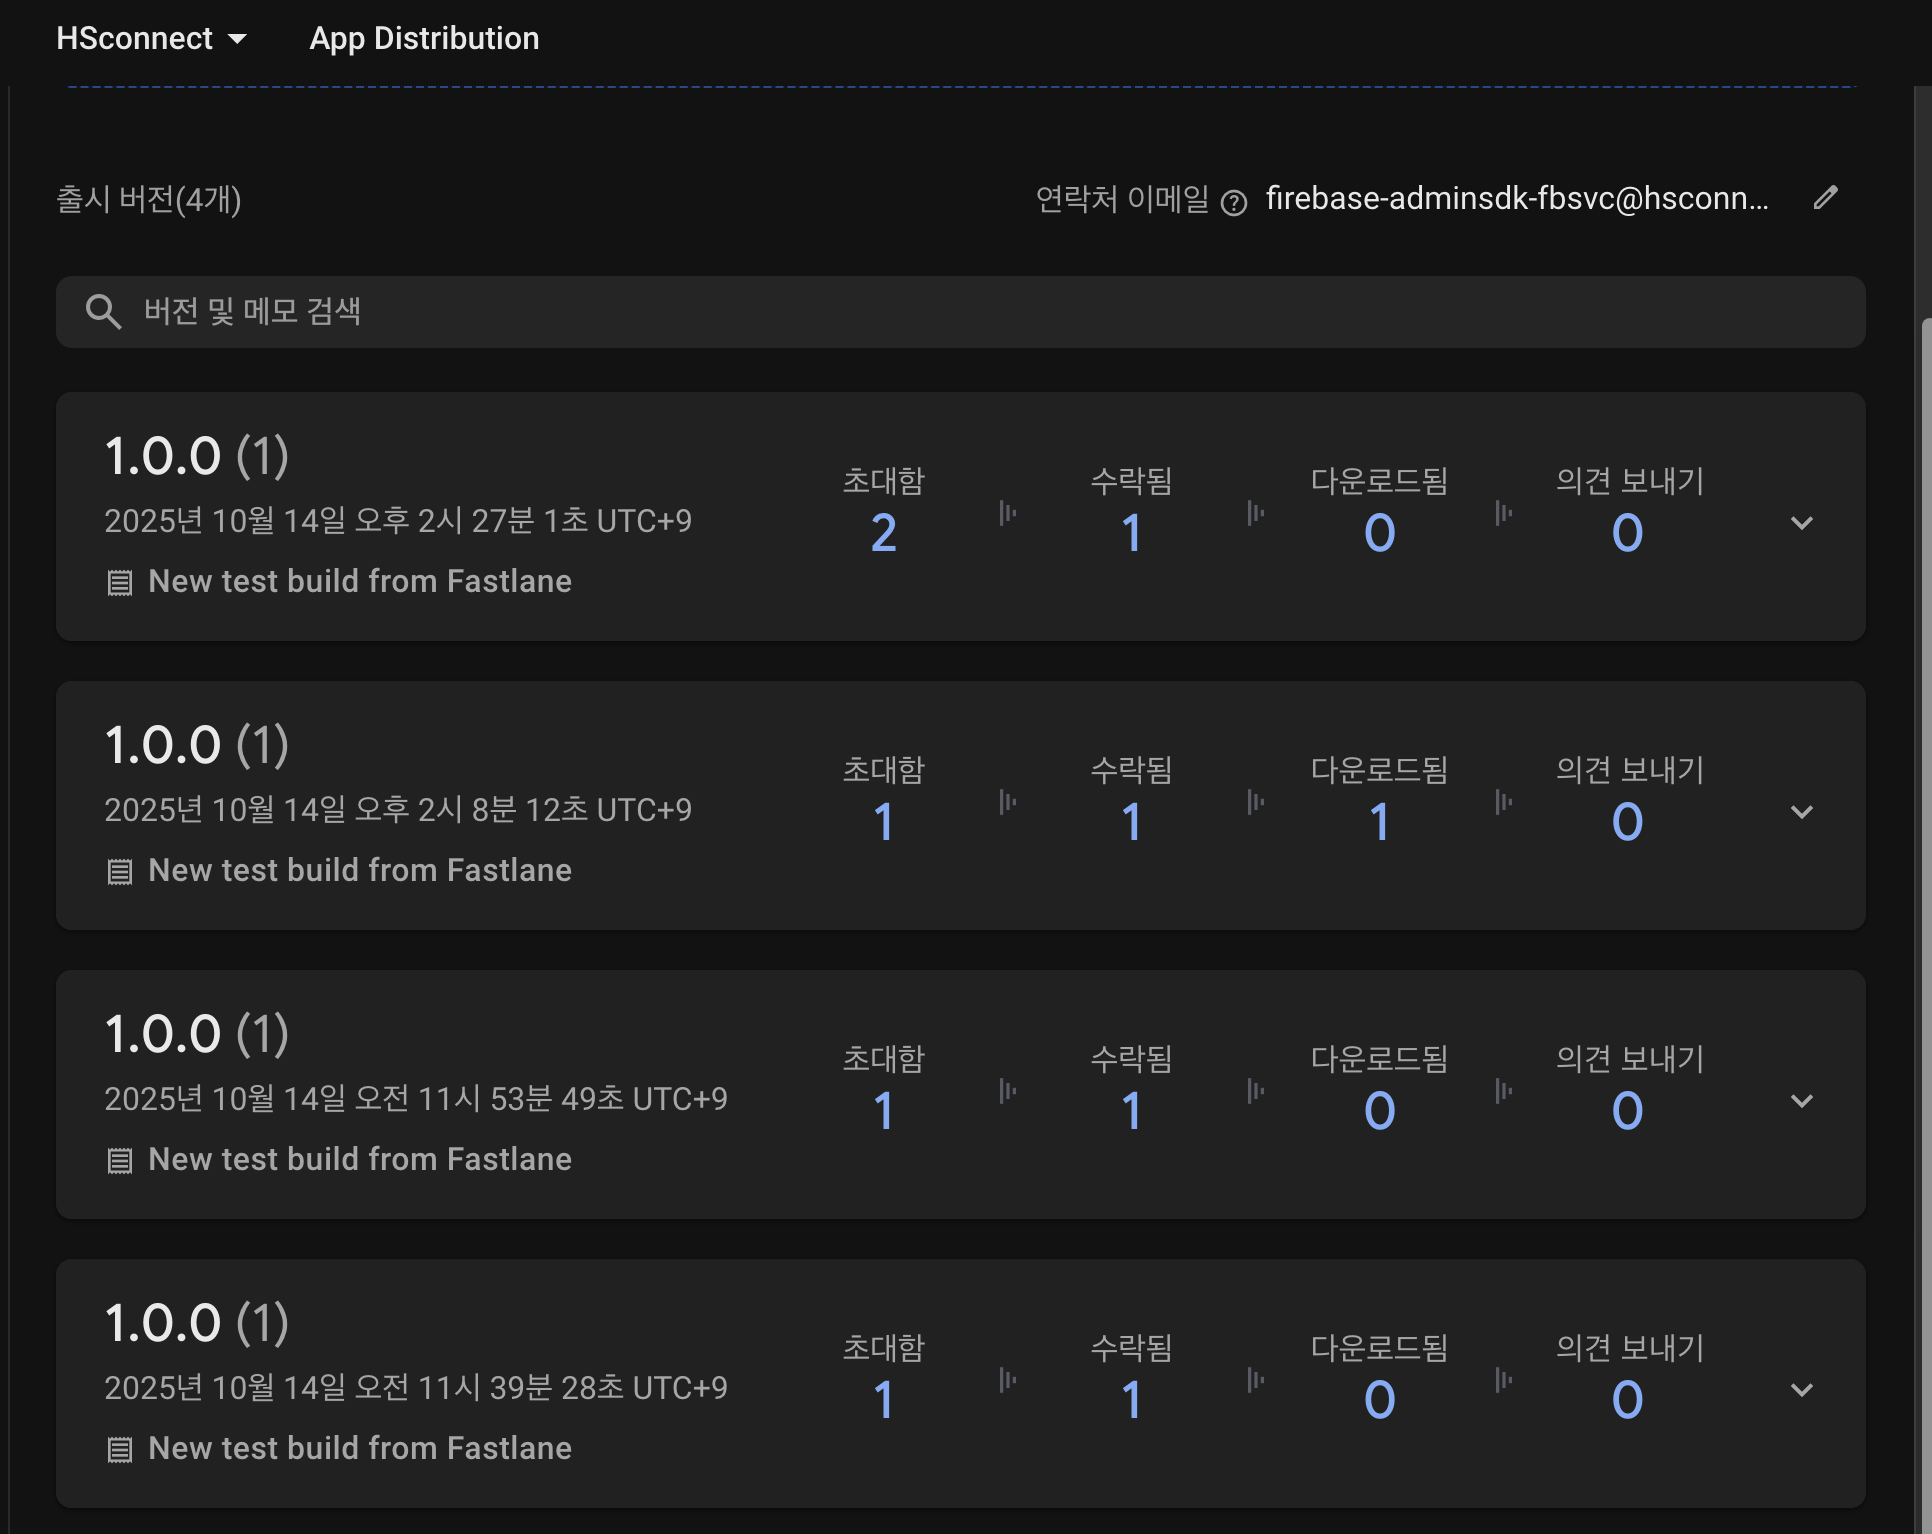Click release notes icon of 11시 39분 build

coord(120,1450)
